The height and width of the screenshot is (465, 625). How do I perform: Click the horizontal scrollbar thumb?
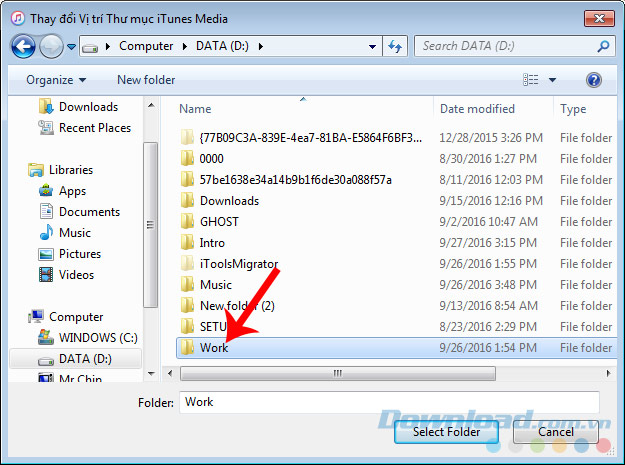[338, 374]
